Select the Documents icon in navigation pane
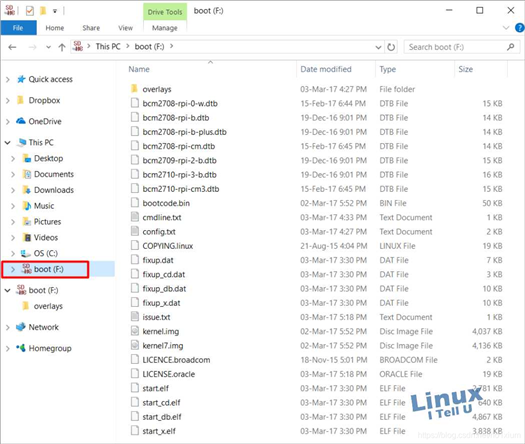This screenshot has width=525, height=444. (26, 174)
